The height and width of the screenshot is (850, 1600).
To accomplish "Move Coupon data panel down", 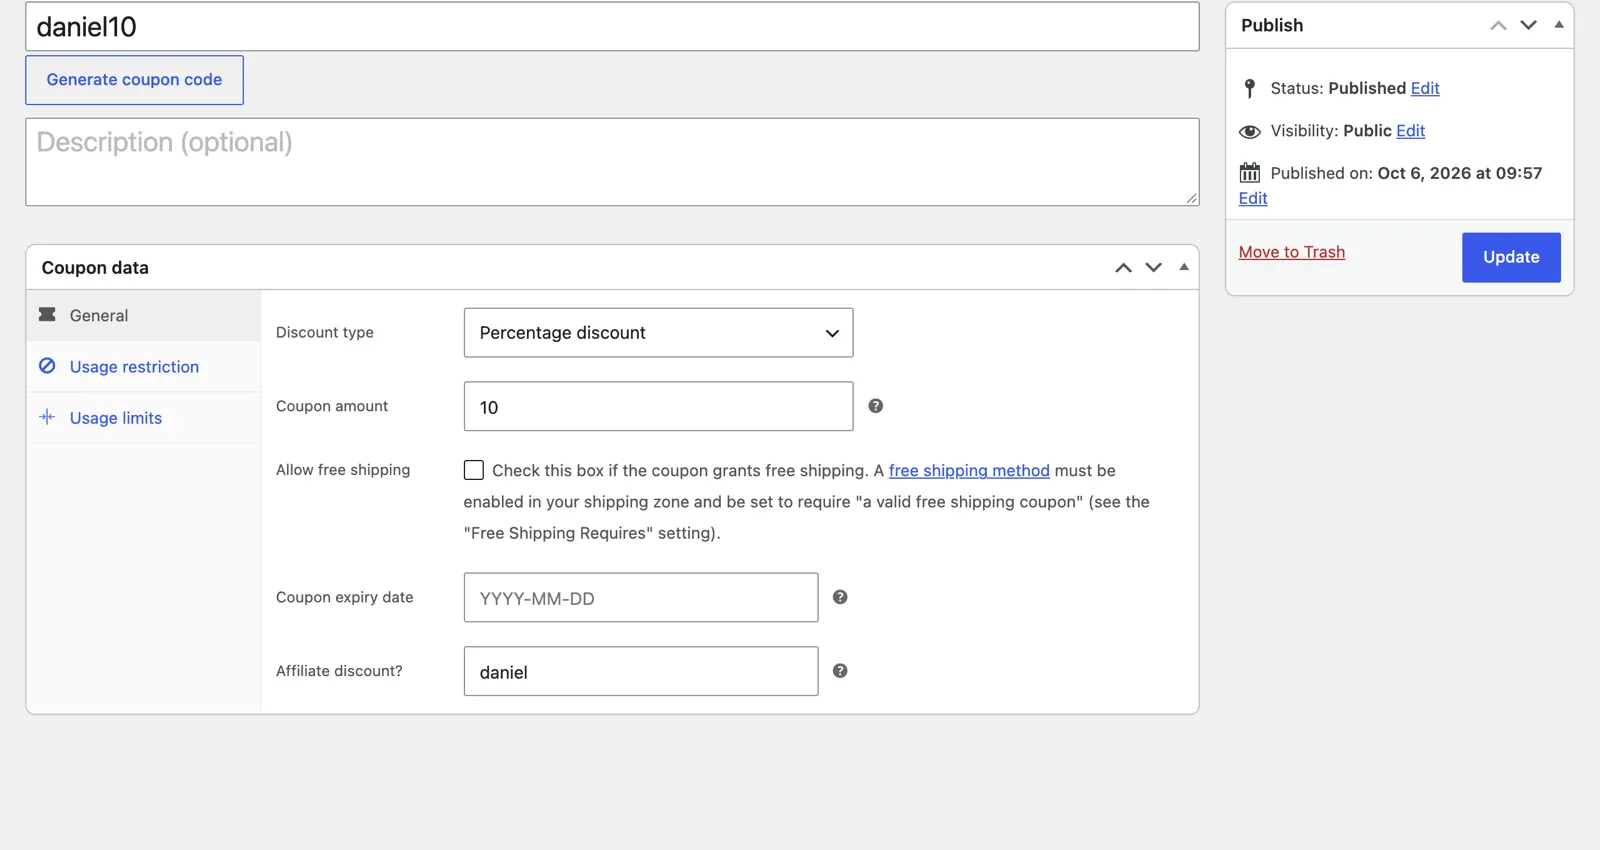I will [x=1153, y=268].
